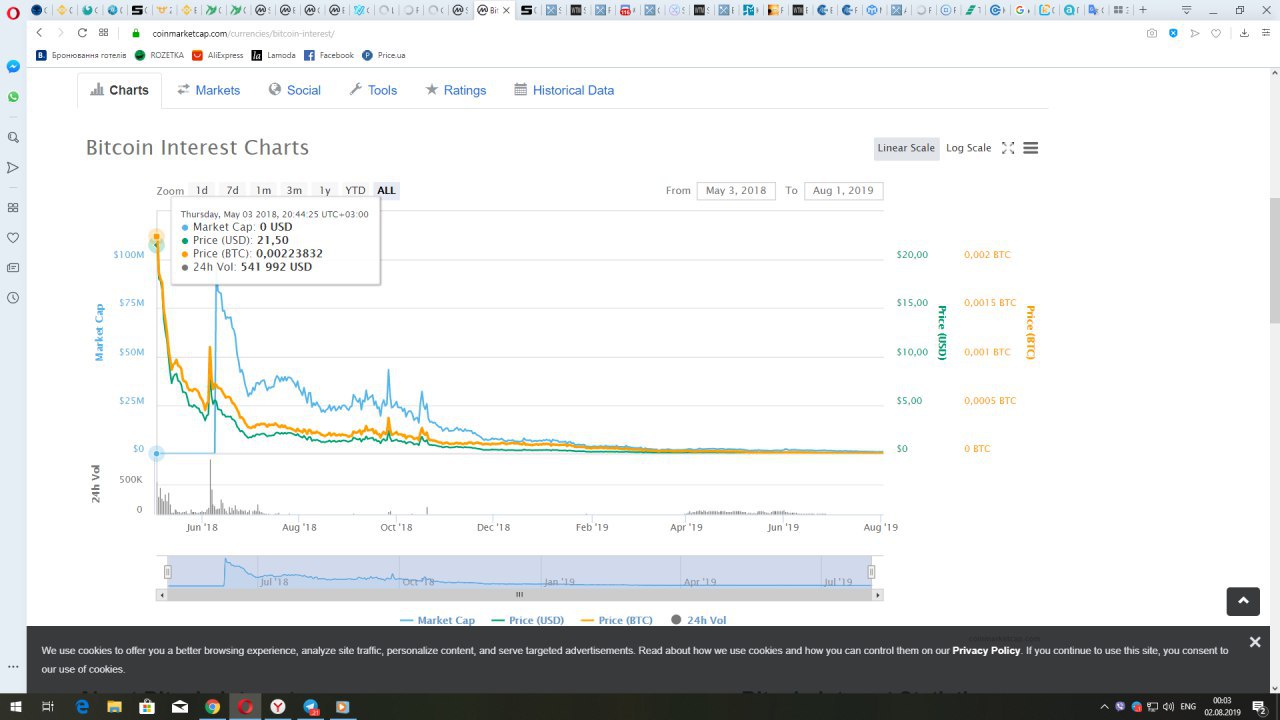Click navigator right range handle
The image size is (1280, 720).
click(x=871, y=572)
